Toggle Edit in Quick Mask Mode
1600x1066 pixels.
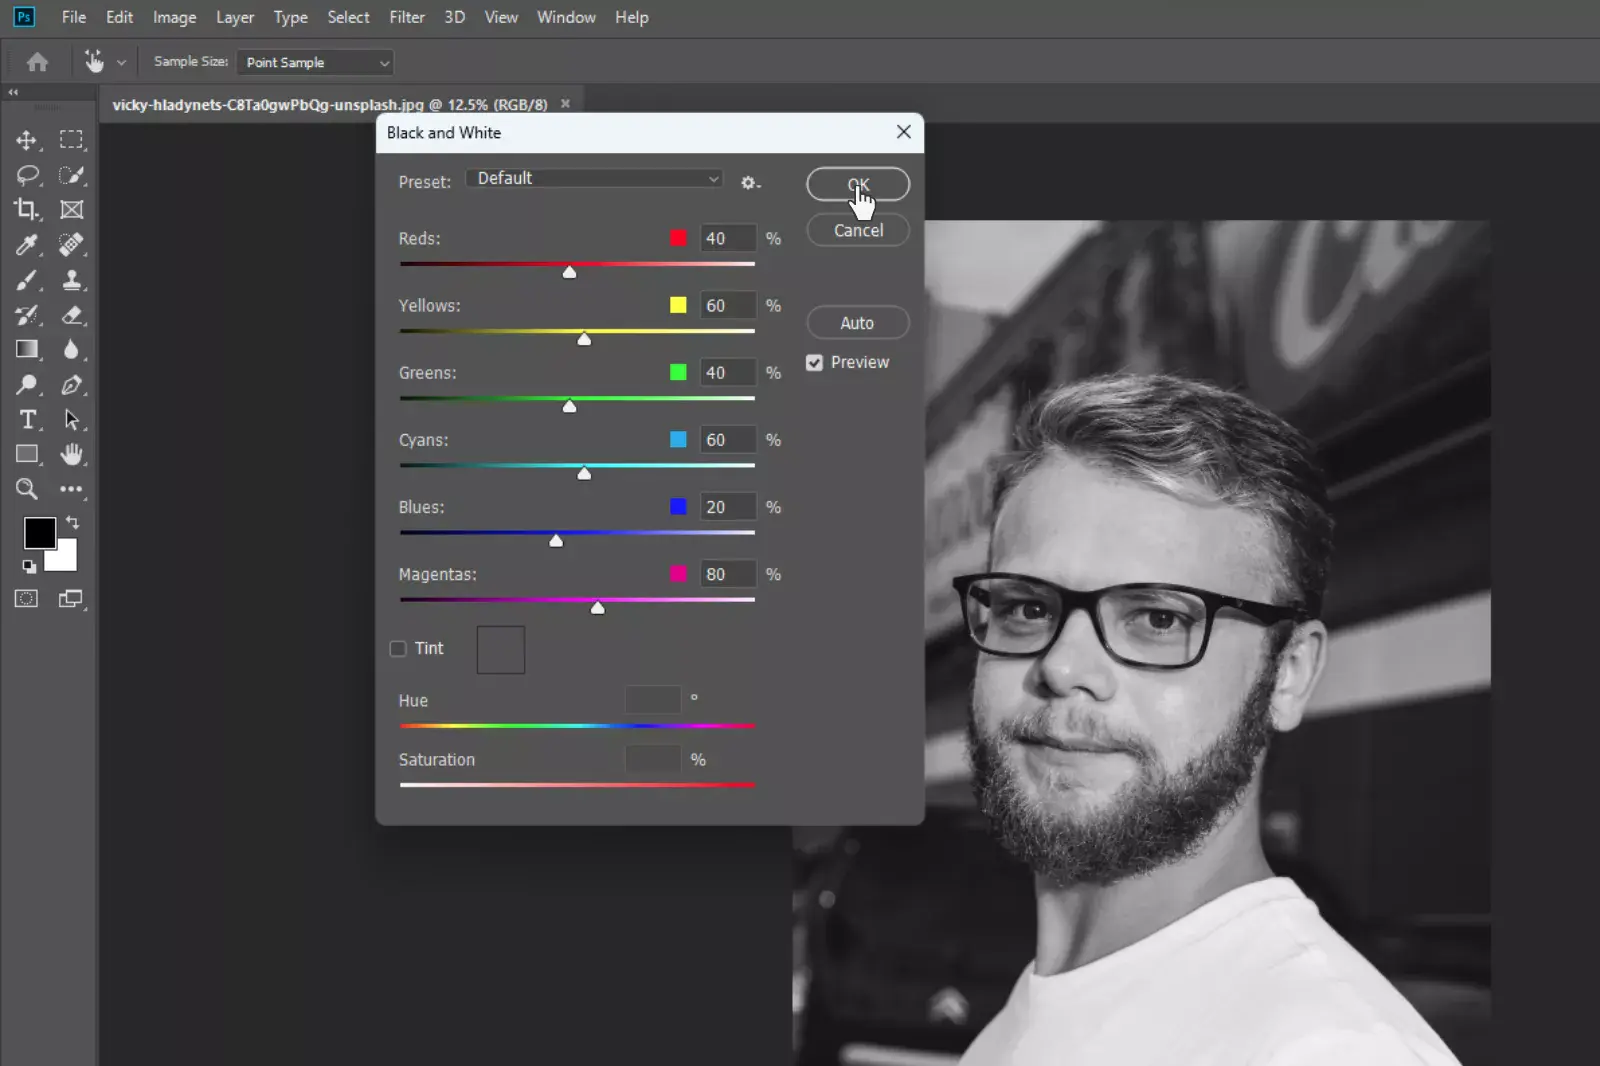point(27,597)
